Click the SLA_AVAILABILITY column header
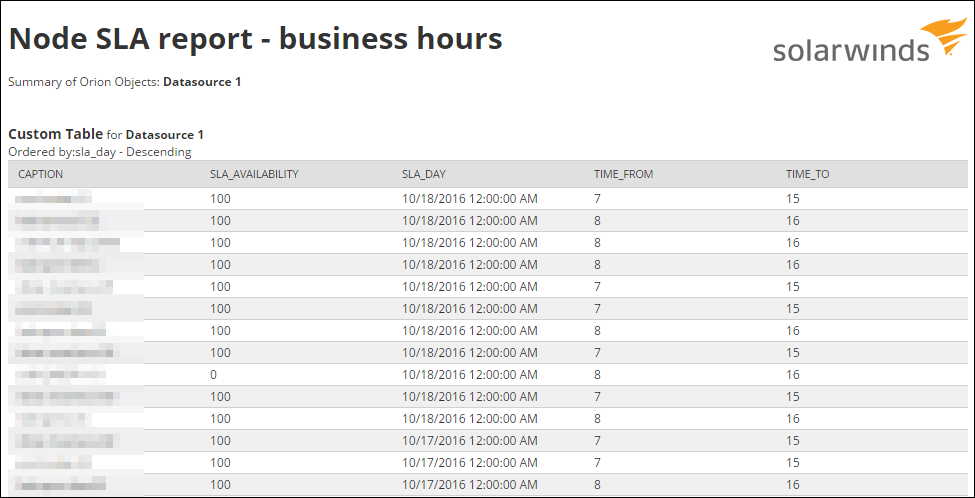 pyautogui.click(x=254, y=174)
